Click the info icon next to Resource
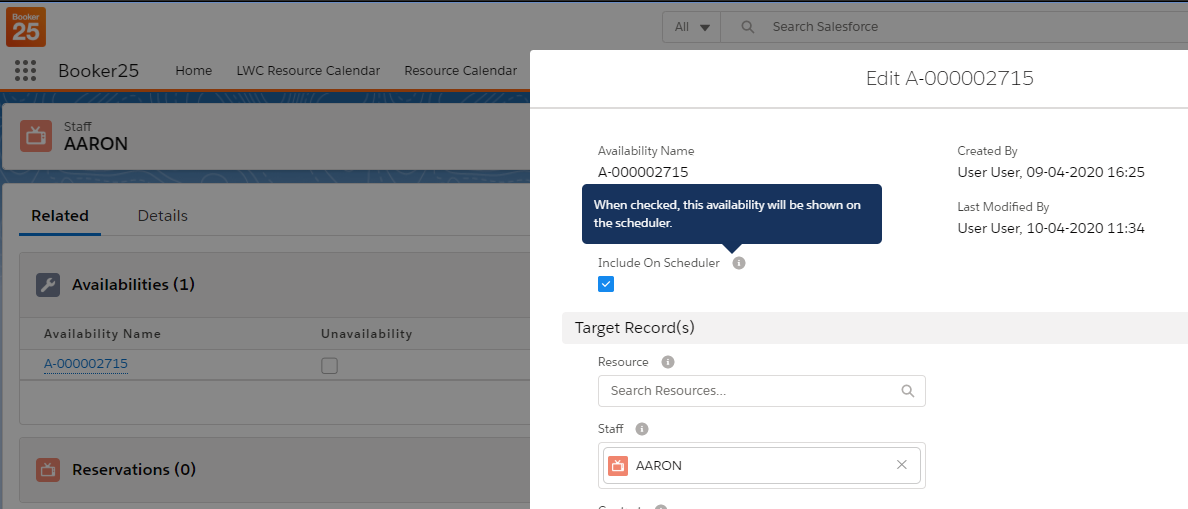The height and width of the screenshot is (509, 1188). pos(668,362)
